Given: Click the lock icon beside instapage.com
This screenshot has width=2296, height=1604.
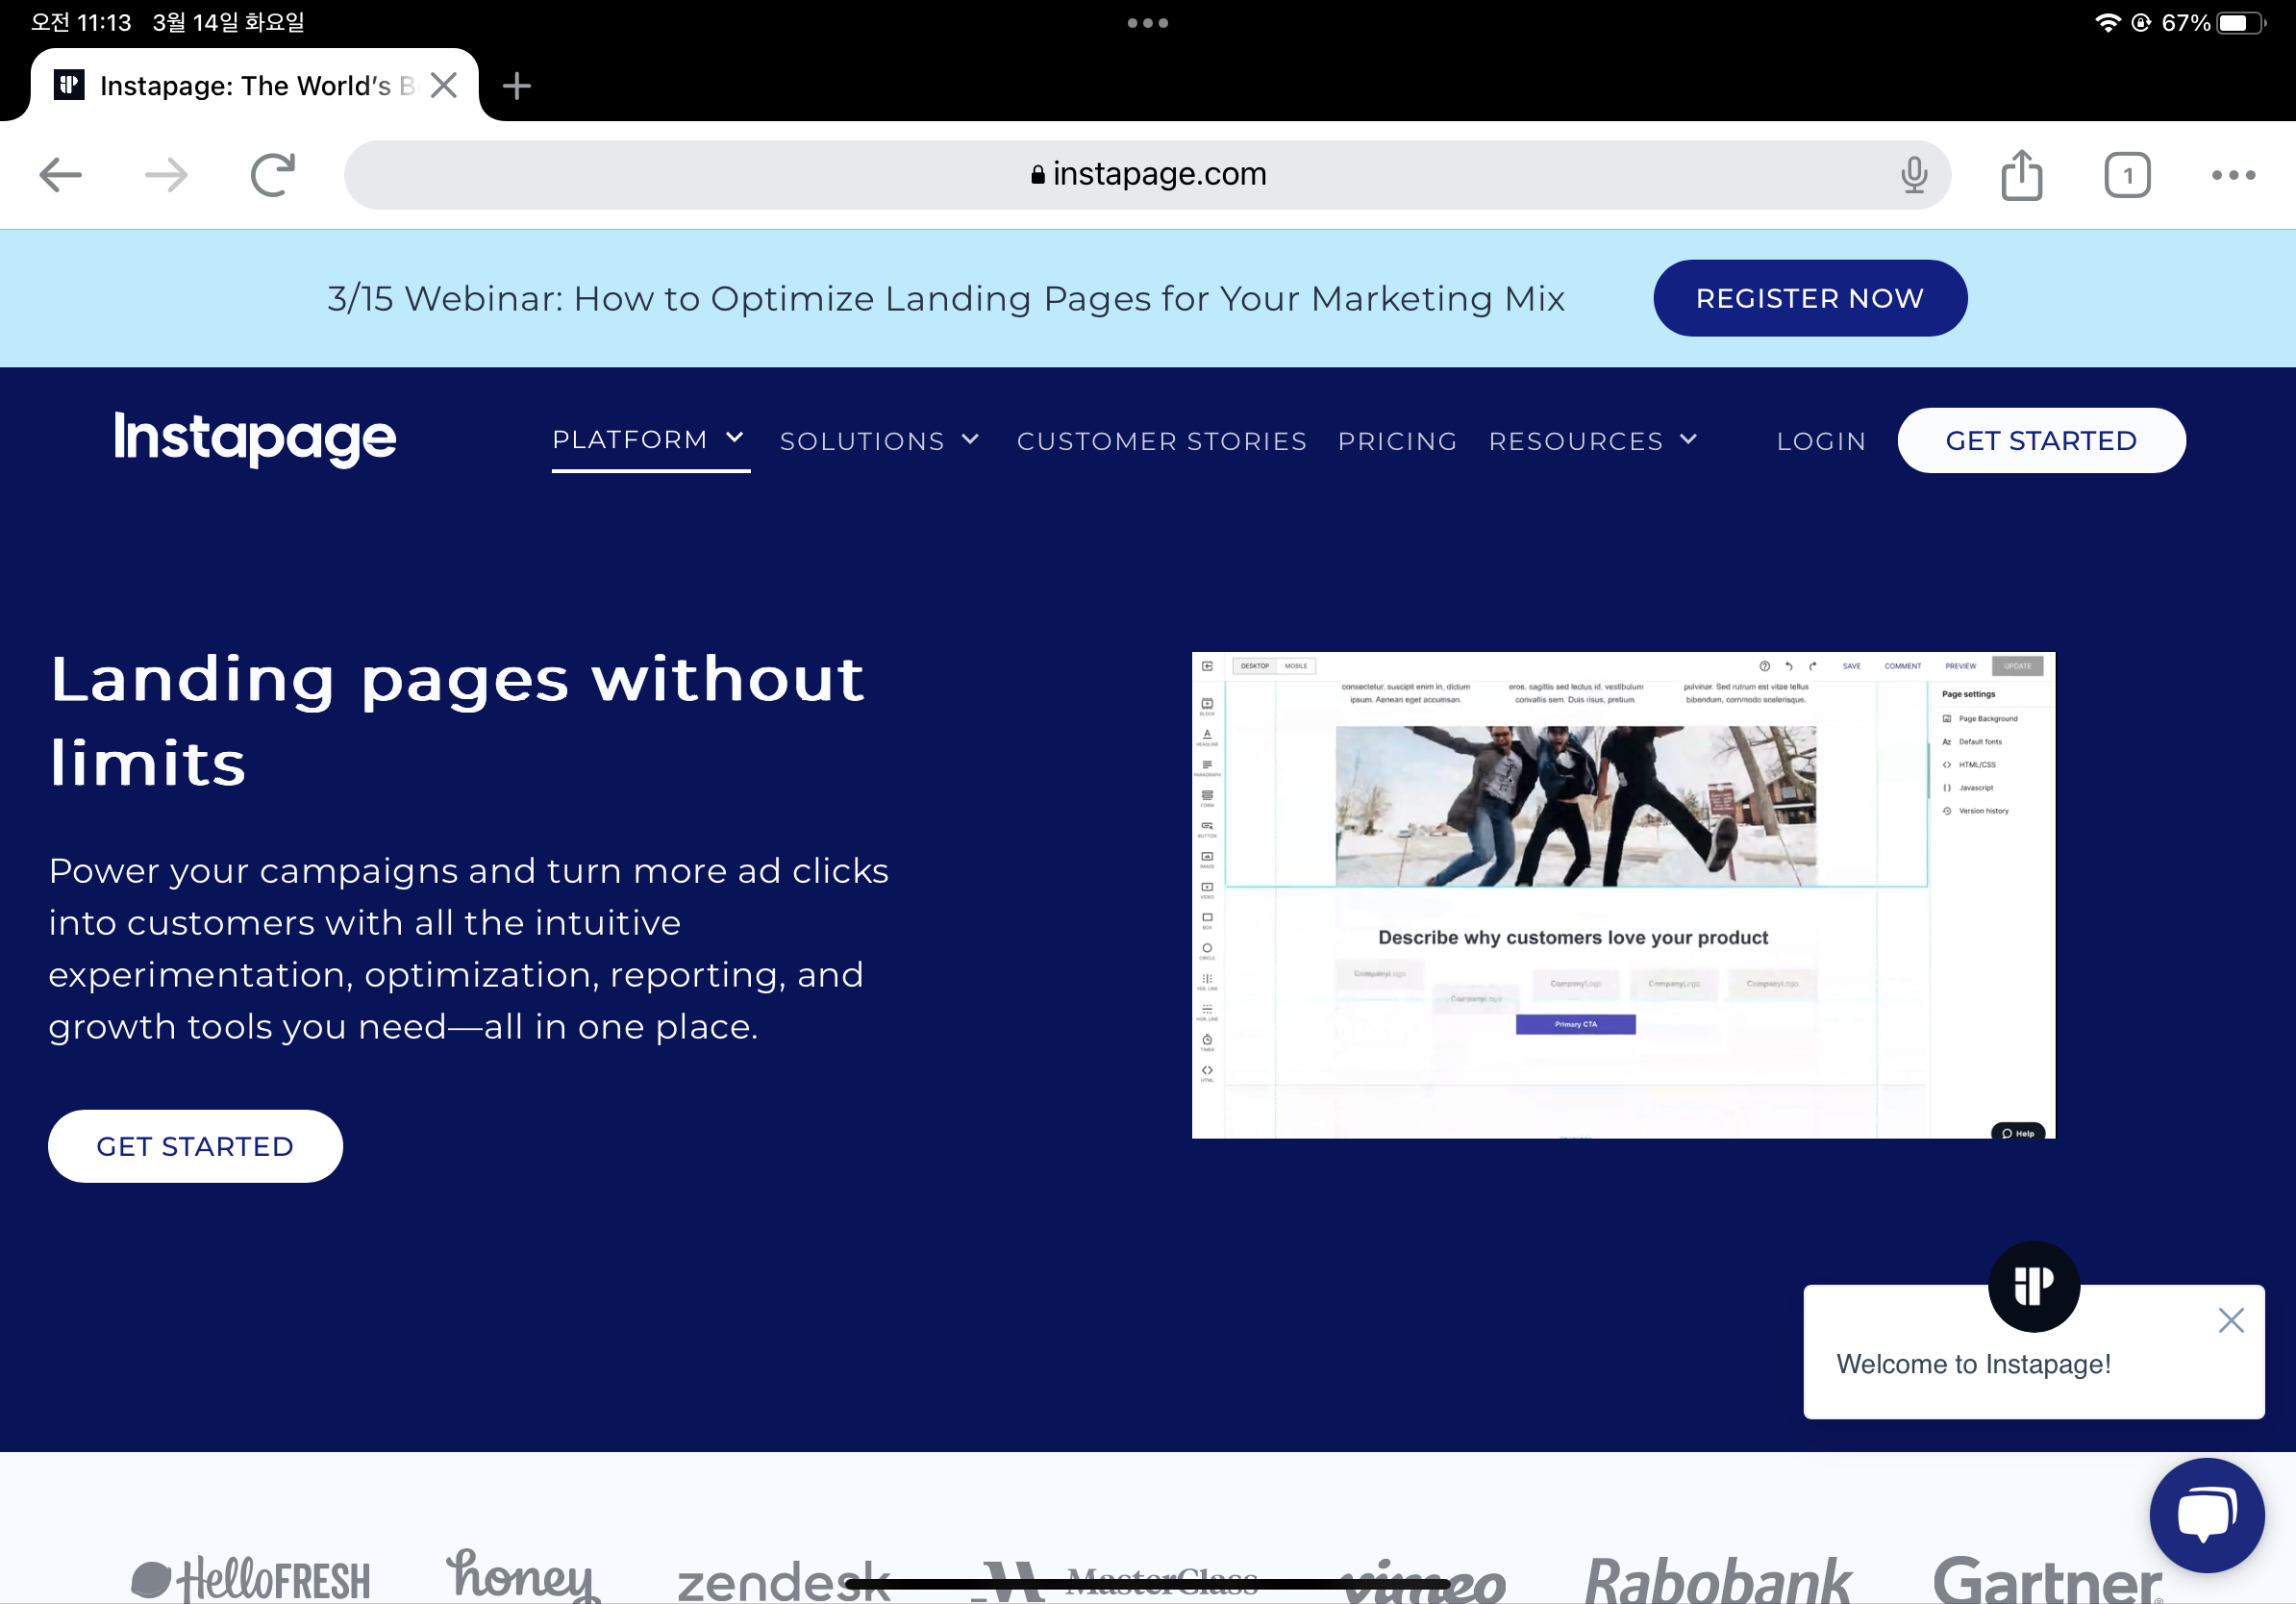Looking at the screenshot, I should (1038, 175).
